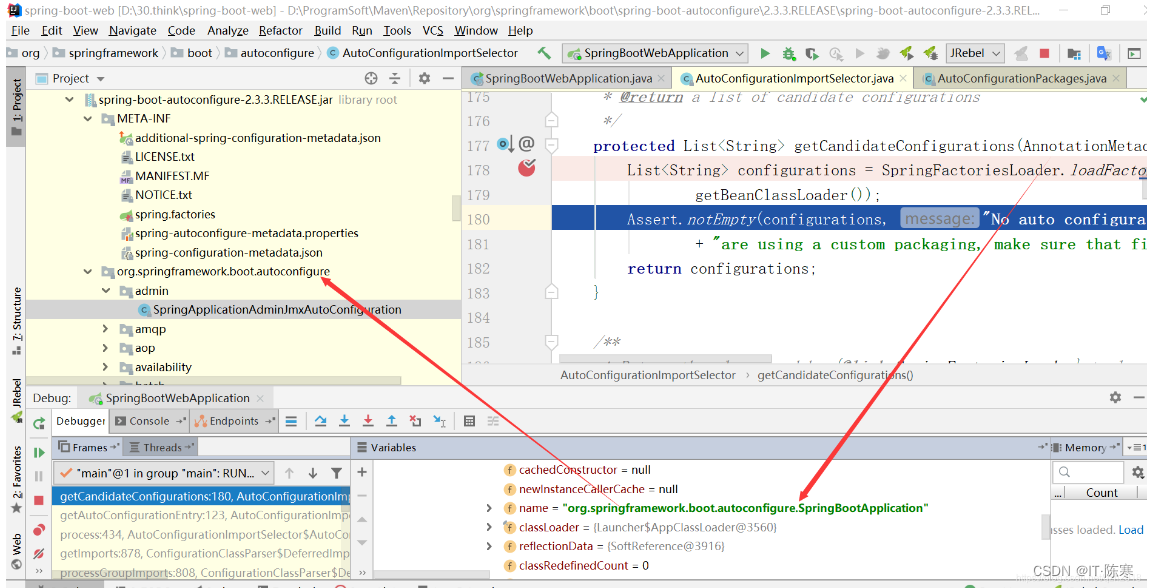Image resolution: width=1149 pixels, height=588 pixels.
Task: Close the AutoConfigurationImportSelector.java tab
Action: pyautogui.click(x=902, y=78)
